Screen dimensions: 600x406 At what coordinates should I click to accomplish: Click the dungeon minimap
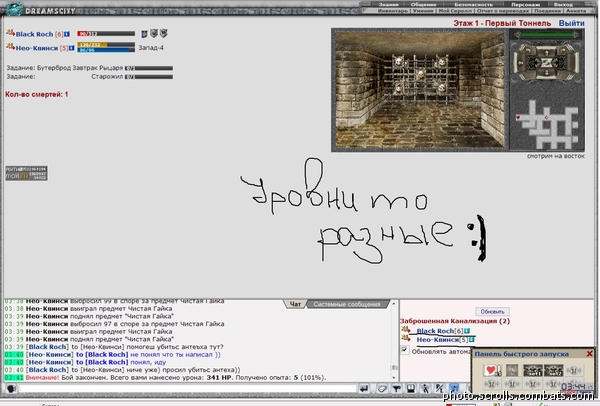[x=547, y=123]
